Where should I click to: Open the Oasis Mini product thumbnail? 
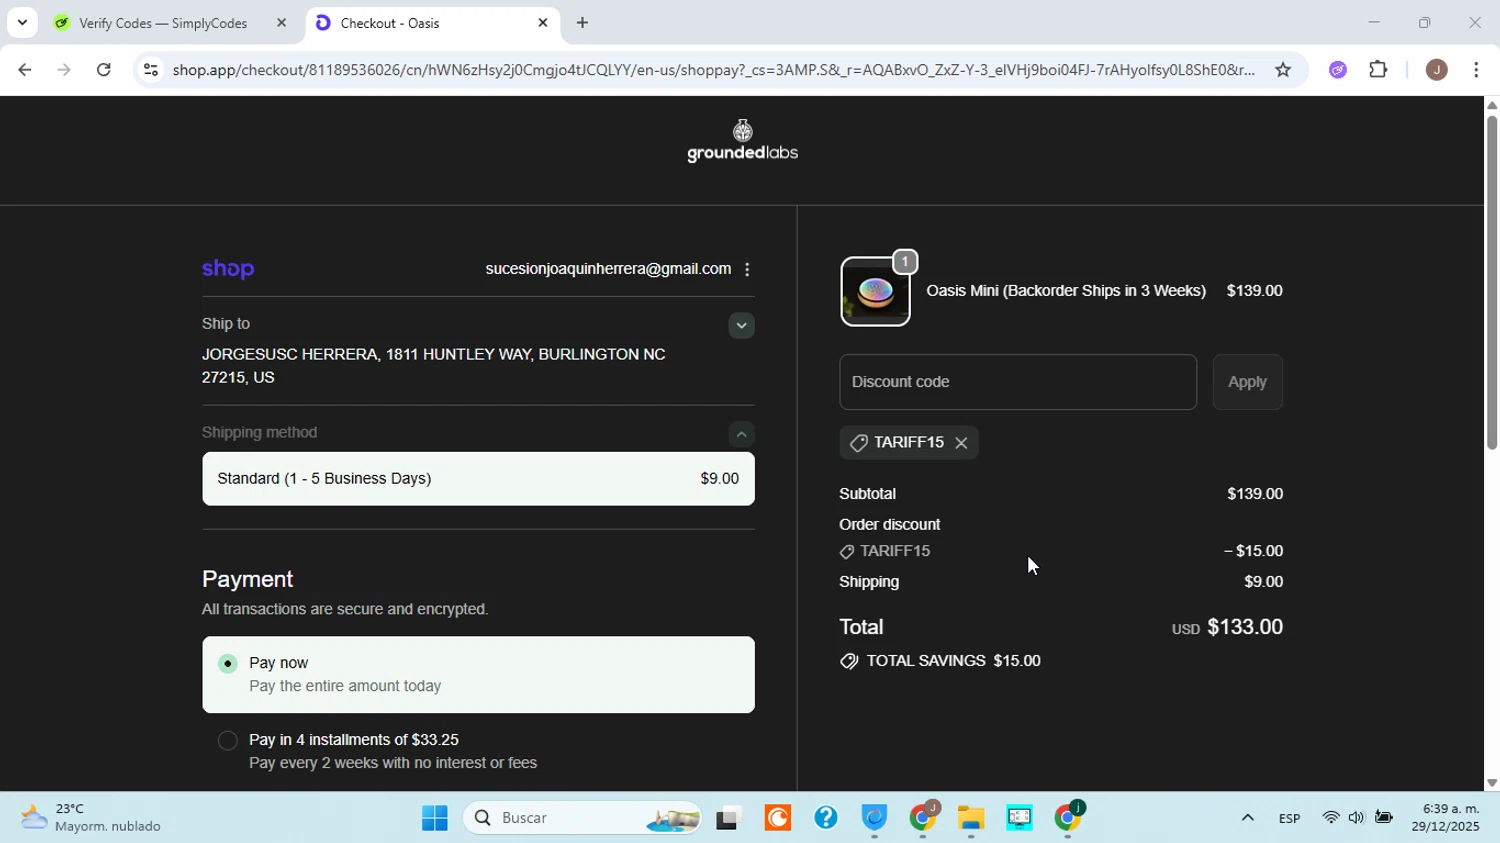(x=875, y=291)
